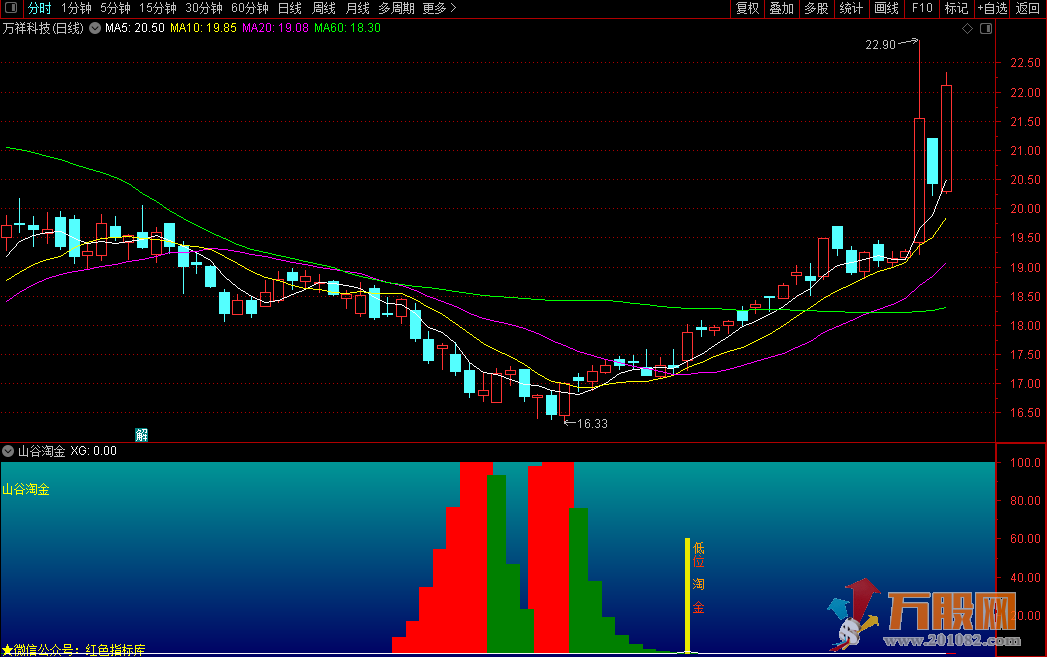Switch to the 分时 tab
The image size is (1047, 657).
(39, 8)
